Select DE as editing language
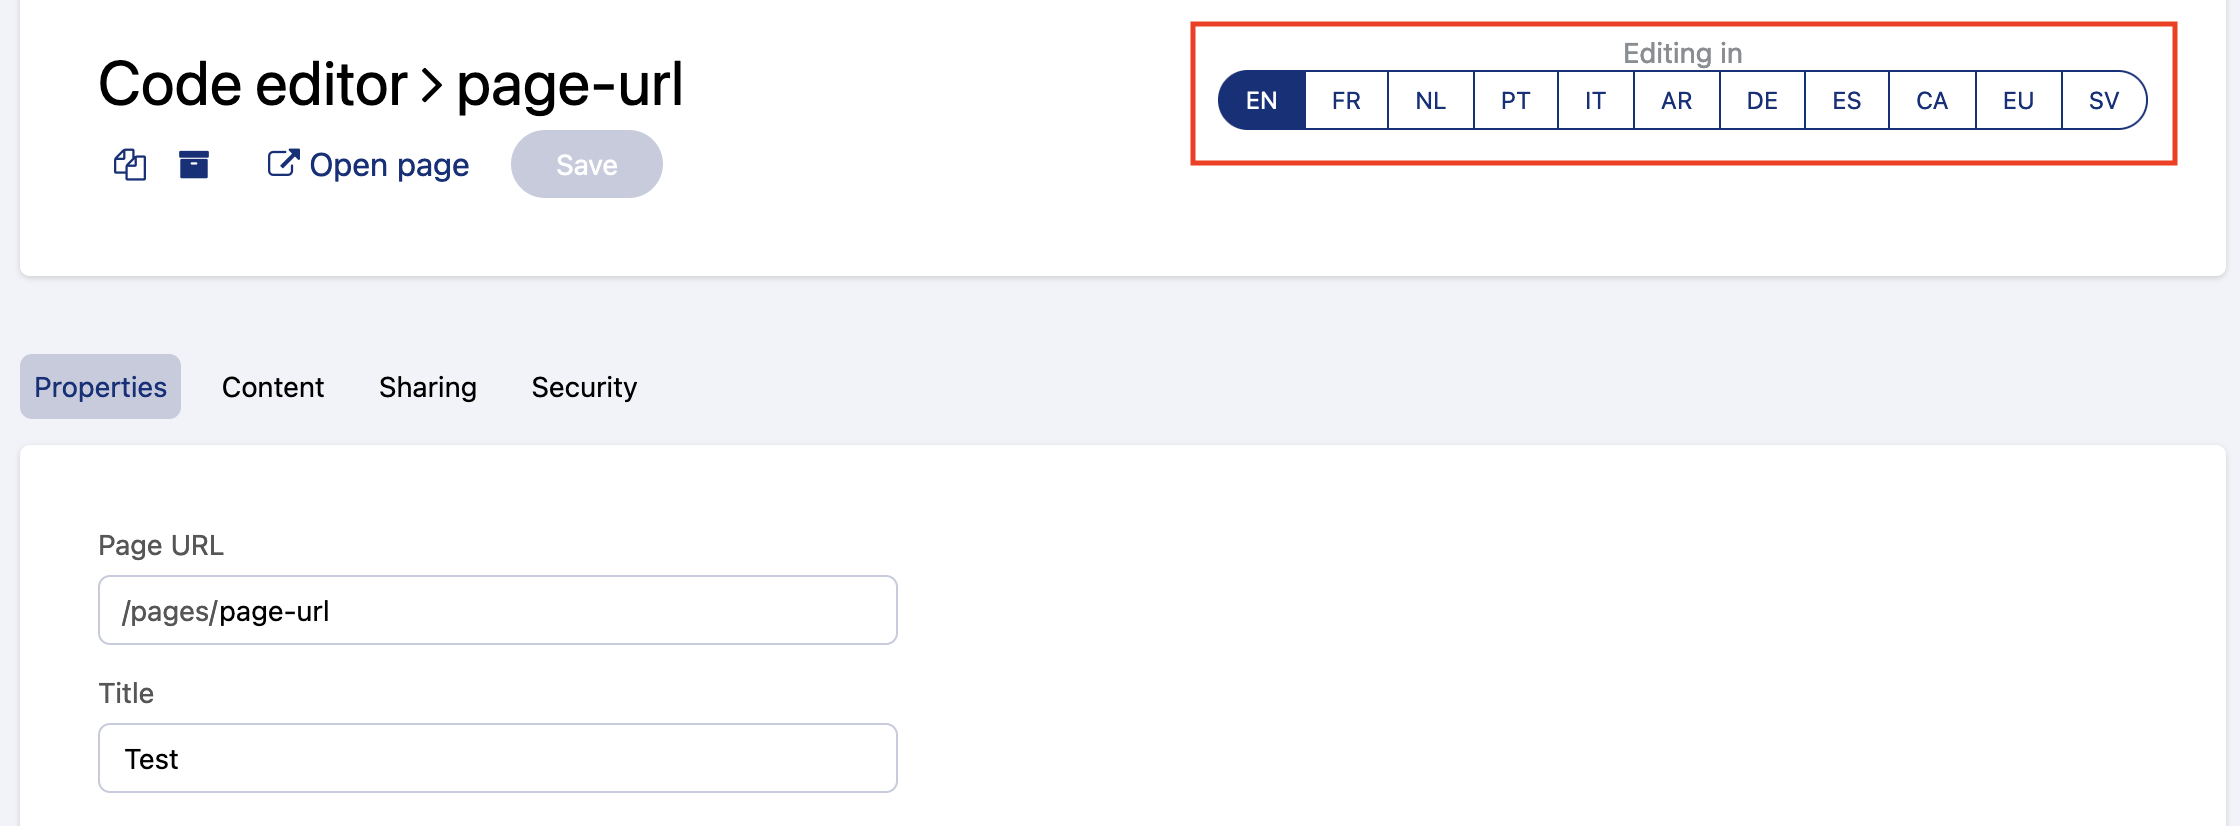The image size is (2240, 826). click(1762, 101)
